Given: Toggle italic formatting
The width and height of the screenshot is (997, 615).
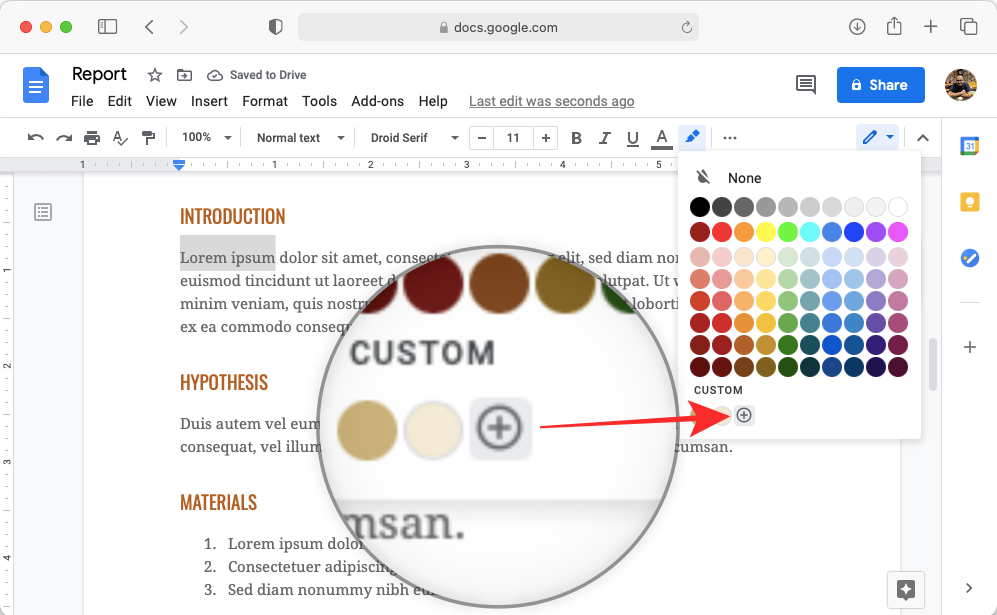Looking at the screenshot, I should point(604,137).
